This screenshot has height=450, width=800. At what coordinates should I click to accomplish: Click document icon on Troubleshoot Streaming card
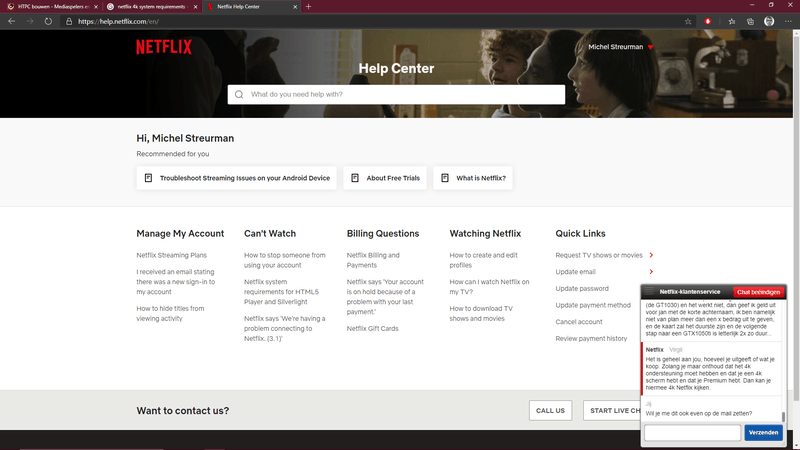(148, 178)
